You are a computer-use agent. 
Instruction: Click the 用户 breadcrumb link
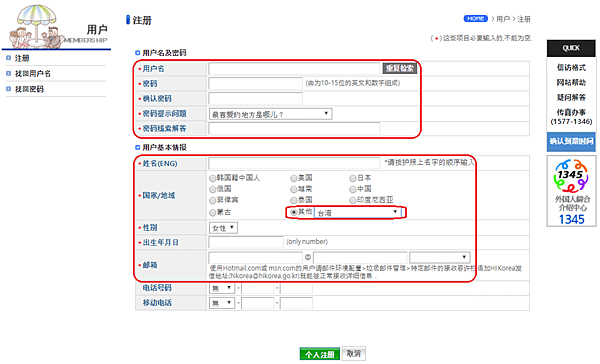pos(503,19)
